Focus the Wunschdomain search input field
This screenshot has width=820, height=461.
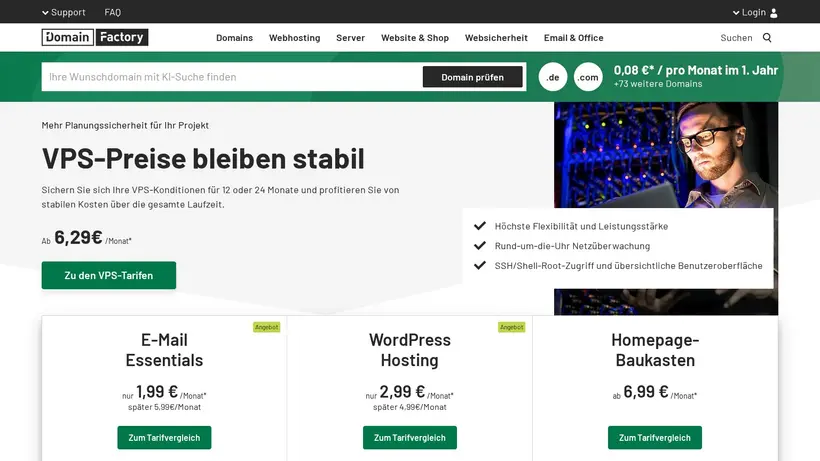pyautogui.click(x=232, y=77)
